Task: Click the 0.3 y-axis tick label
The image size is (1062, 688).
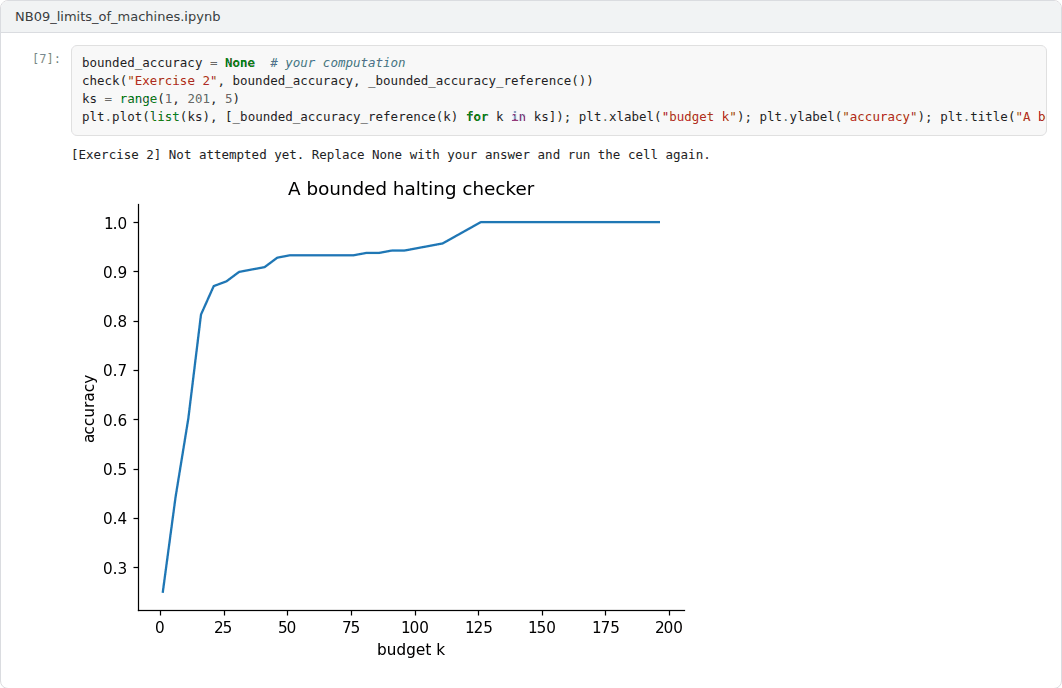Action: (115, 568)
